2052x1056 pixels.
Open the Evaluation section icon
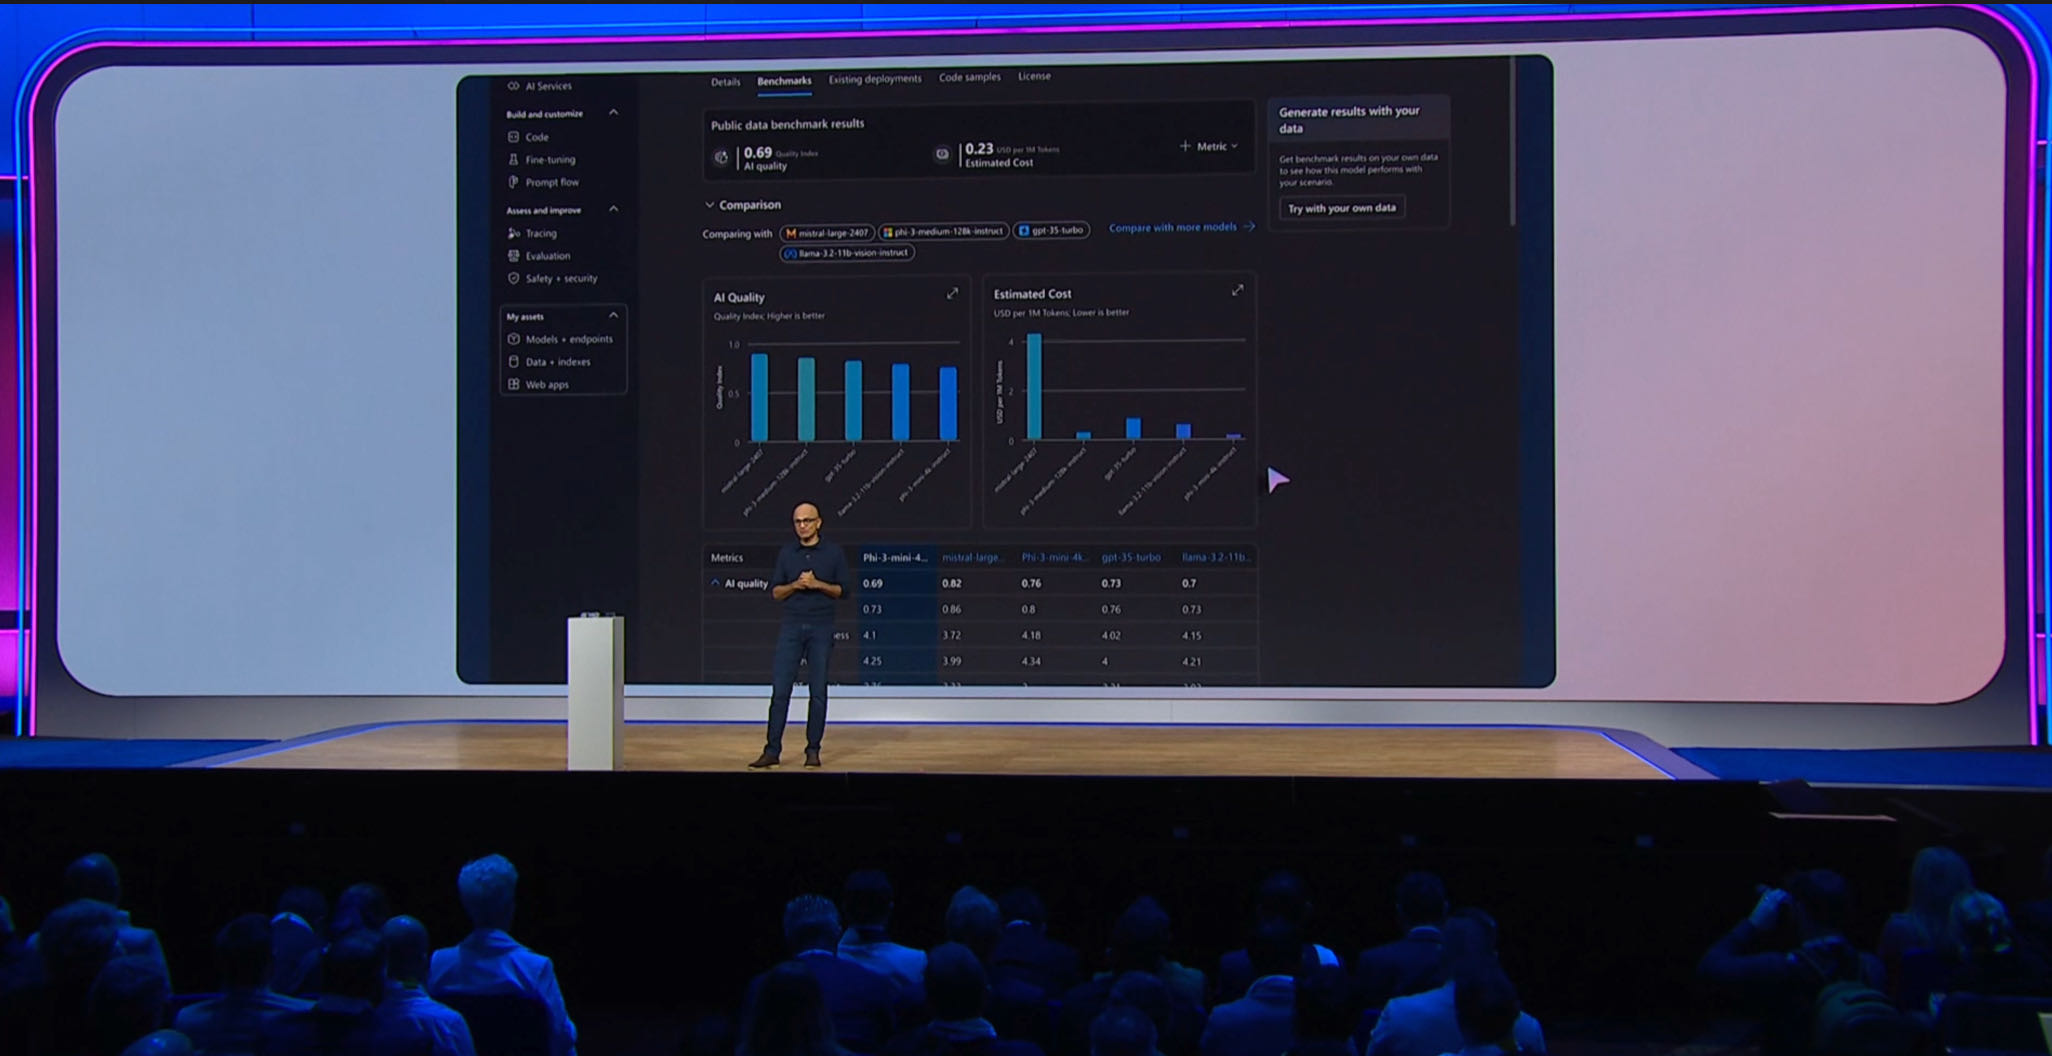(x=514, y=256)
